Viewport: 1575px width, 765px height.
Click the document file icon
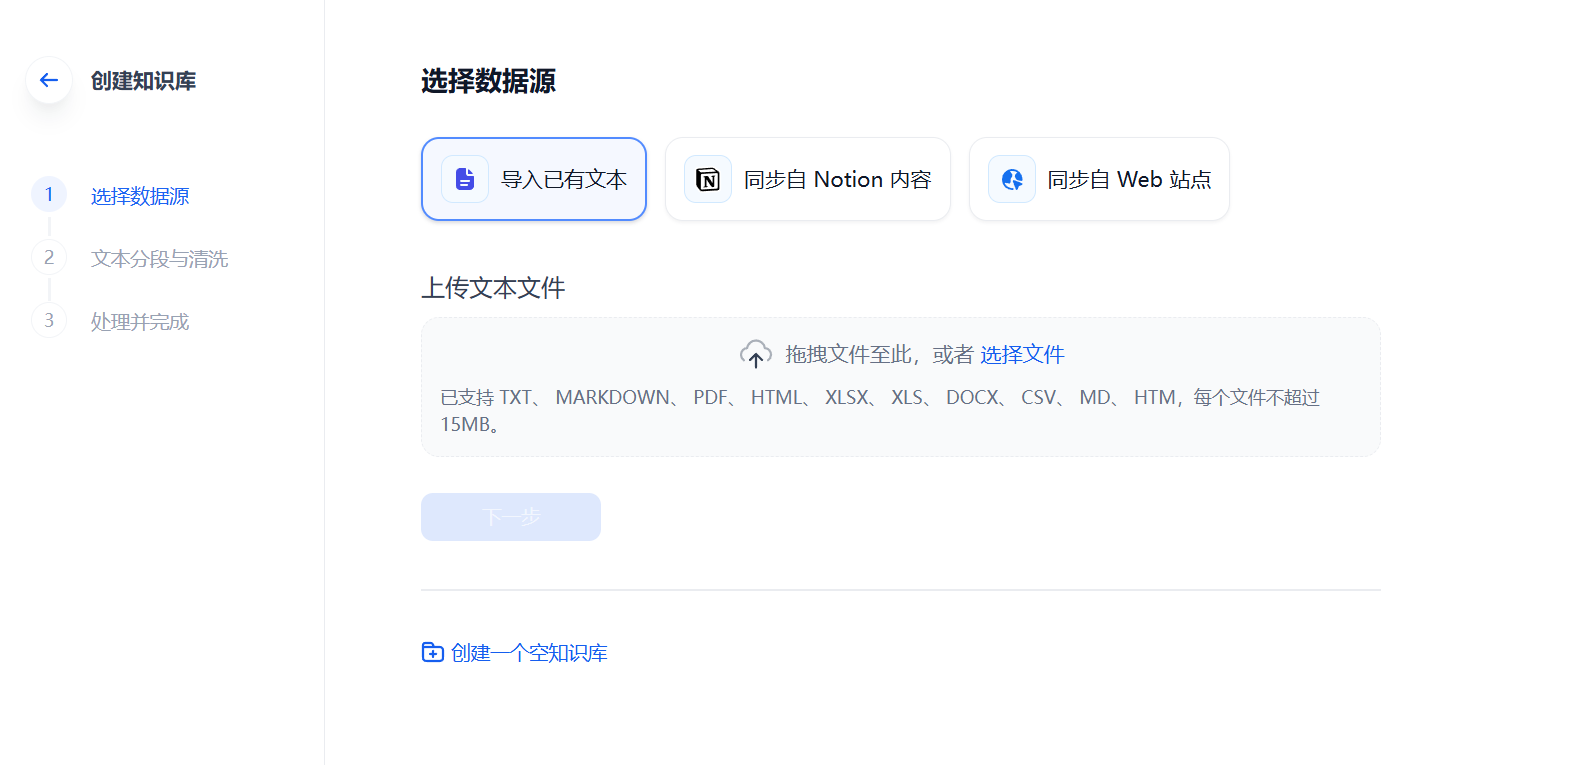[465, 179]
